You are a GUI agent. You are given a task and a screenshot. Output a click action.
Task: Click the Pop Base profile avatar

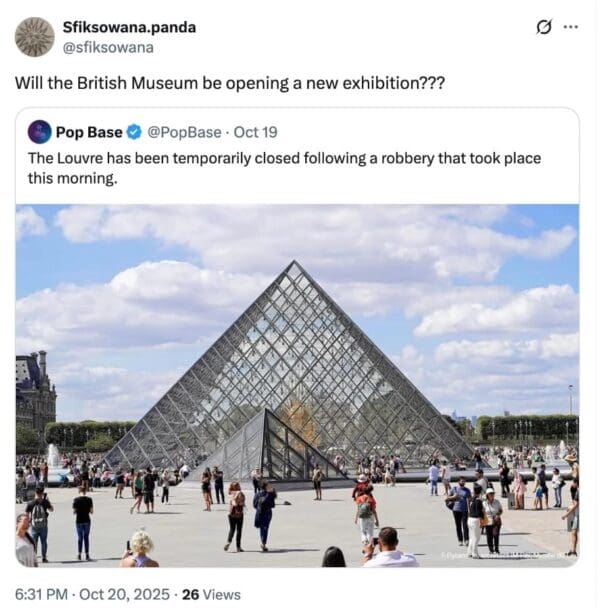(x=40, y=132)
